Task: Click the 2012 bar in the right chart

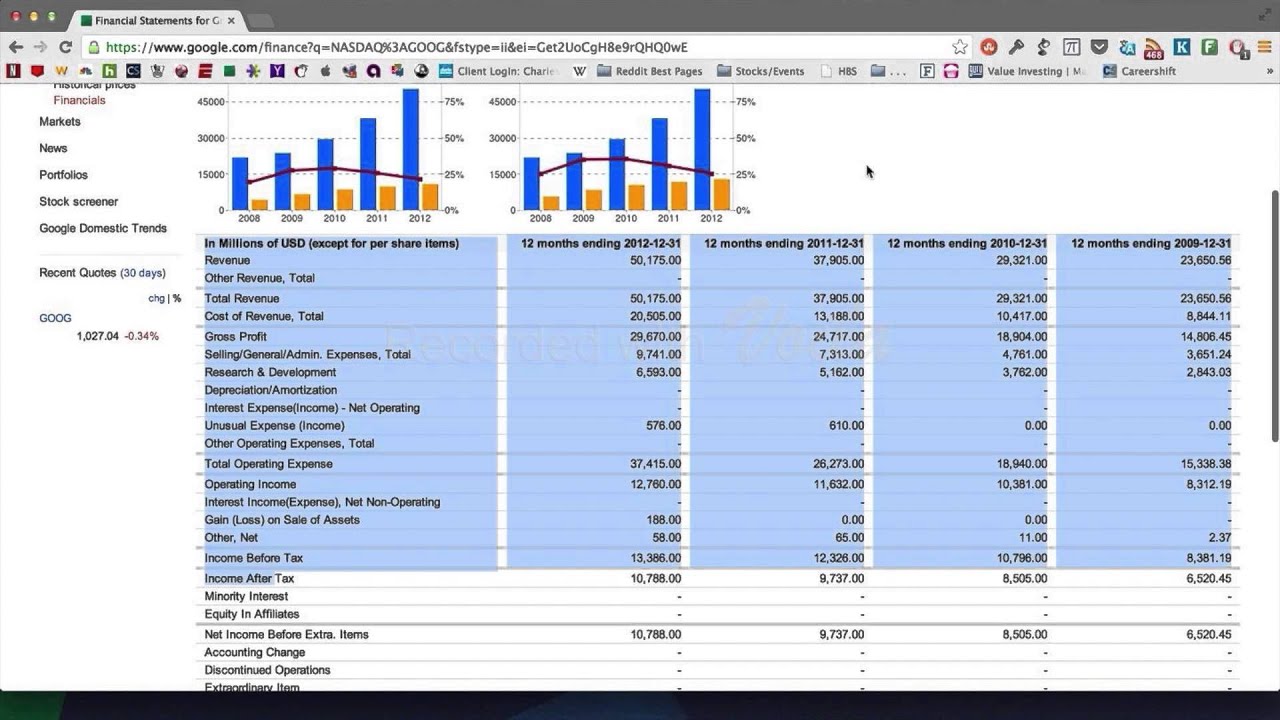Action: [702, 149]
